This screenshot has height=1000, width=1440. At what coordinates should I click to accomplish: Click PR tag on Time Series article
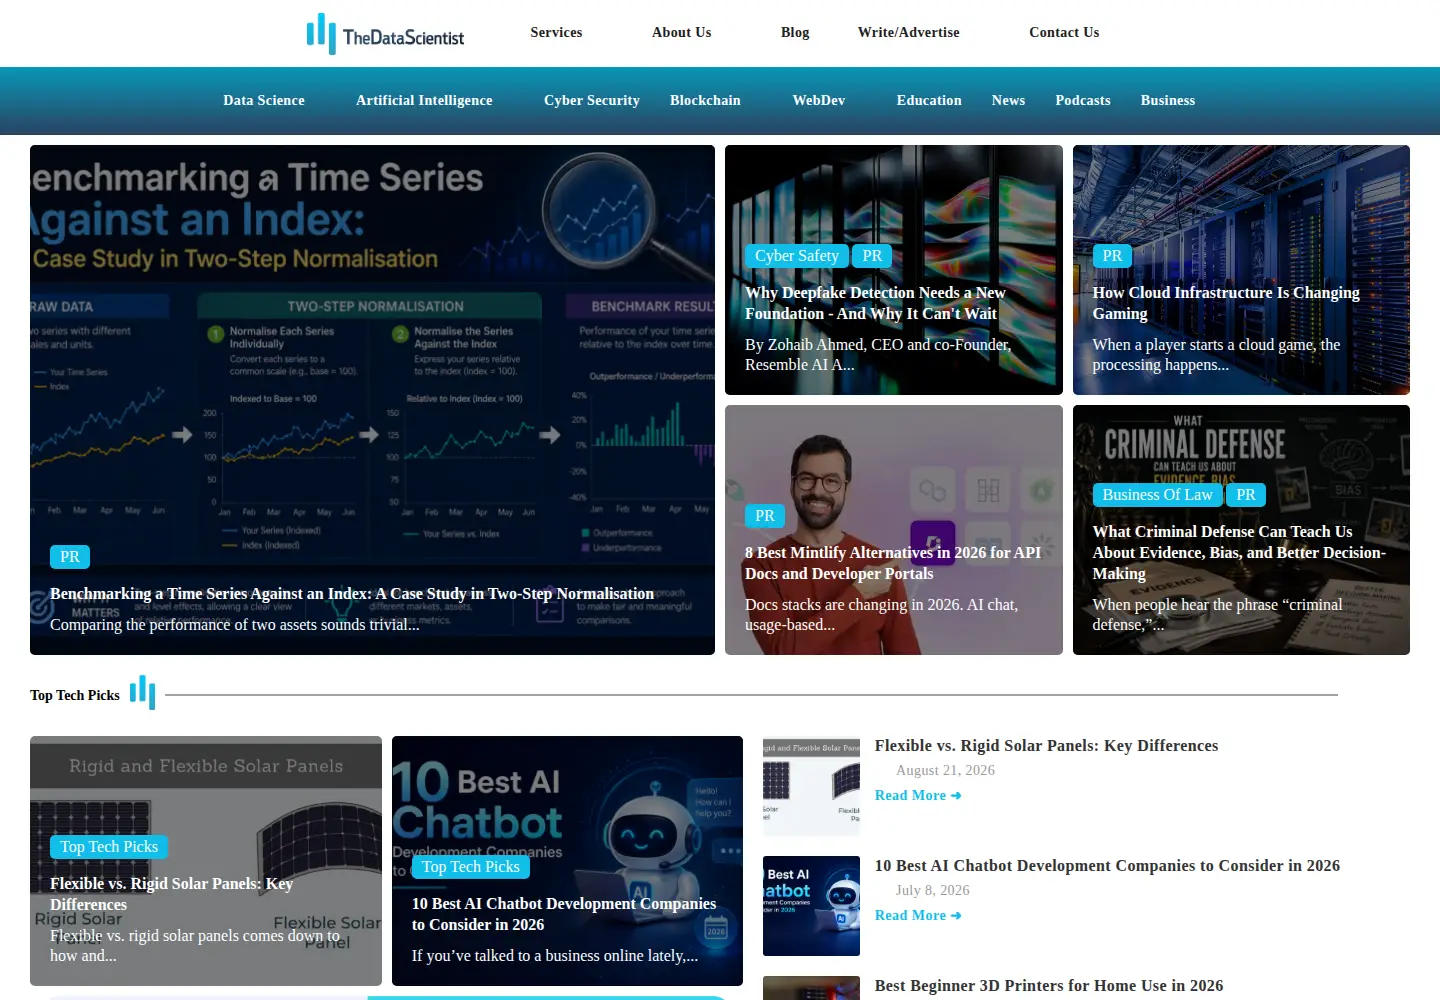[70, 557]
